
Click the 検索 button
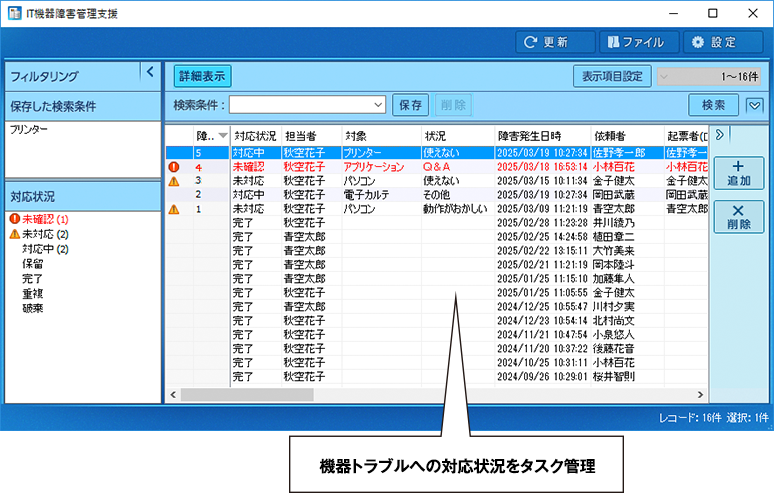pos(713,105)
